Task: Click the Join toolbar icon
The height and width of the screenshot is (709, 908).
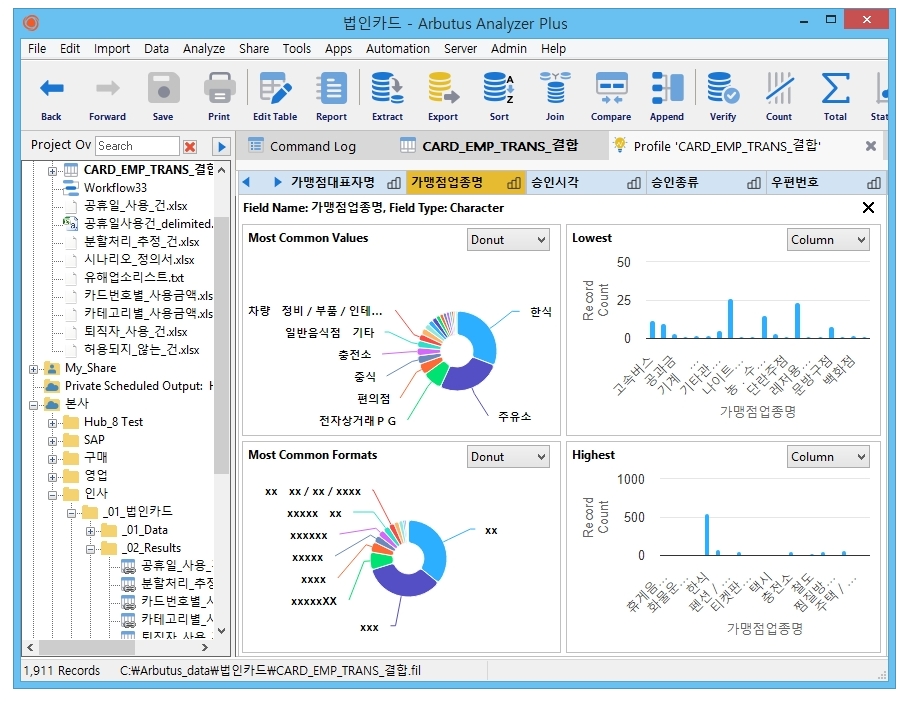Action: click(x=555, y=89)
